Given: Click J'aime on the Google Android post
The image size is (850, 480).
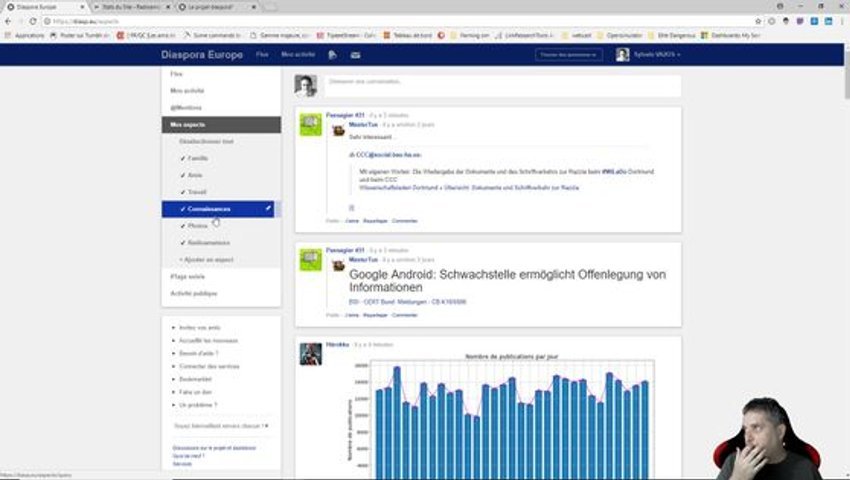Looking at the screenshot, I should 352,315.
